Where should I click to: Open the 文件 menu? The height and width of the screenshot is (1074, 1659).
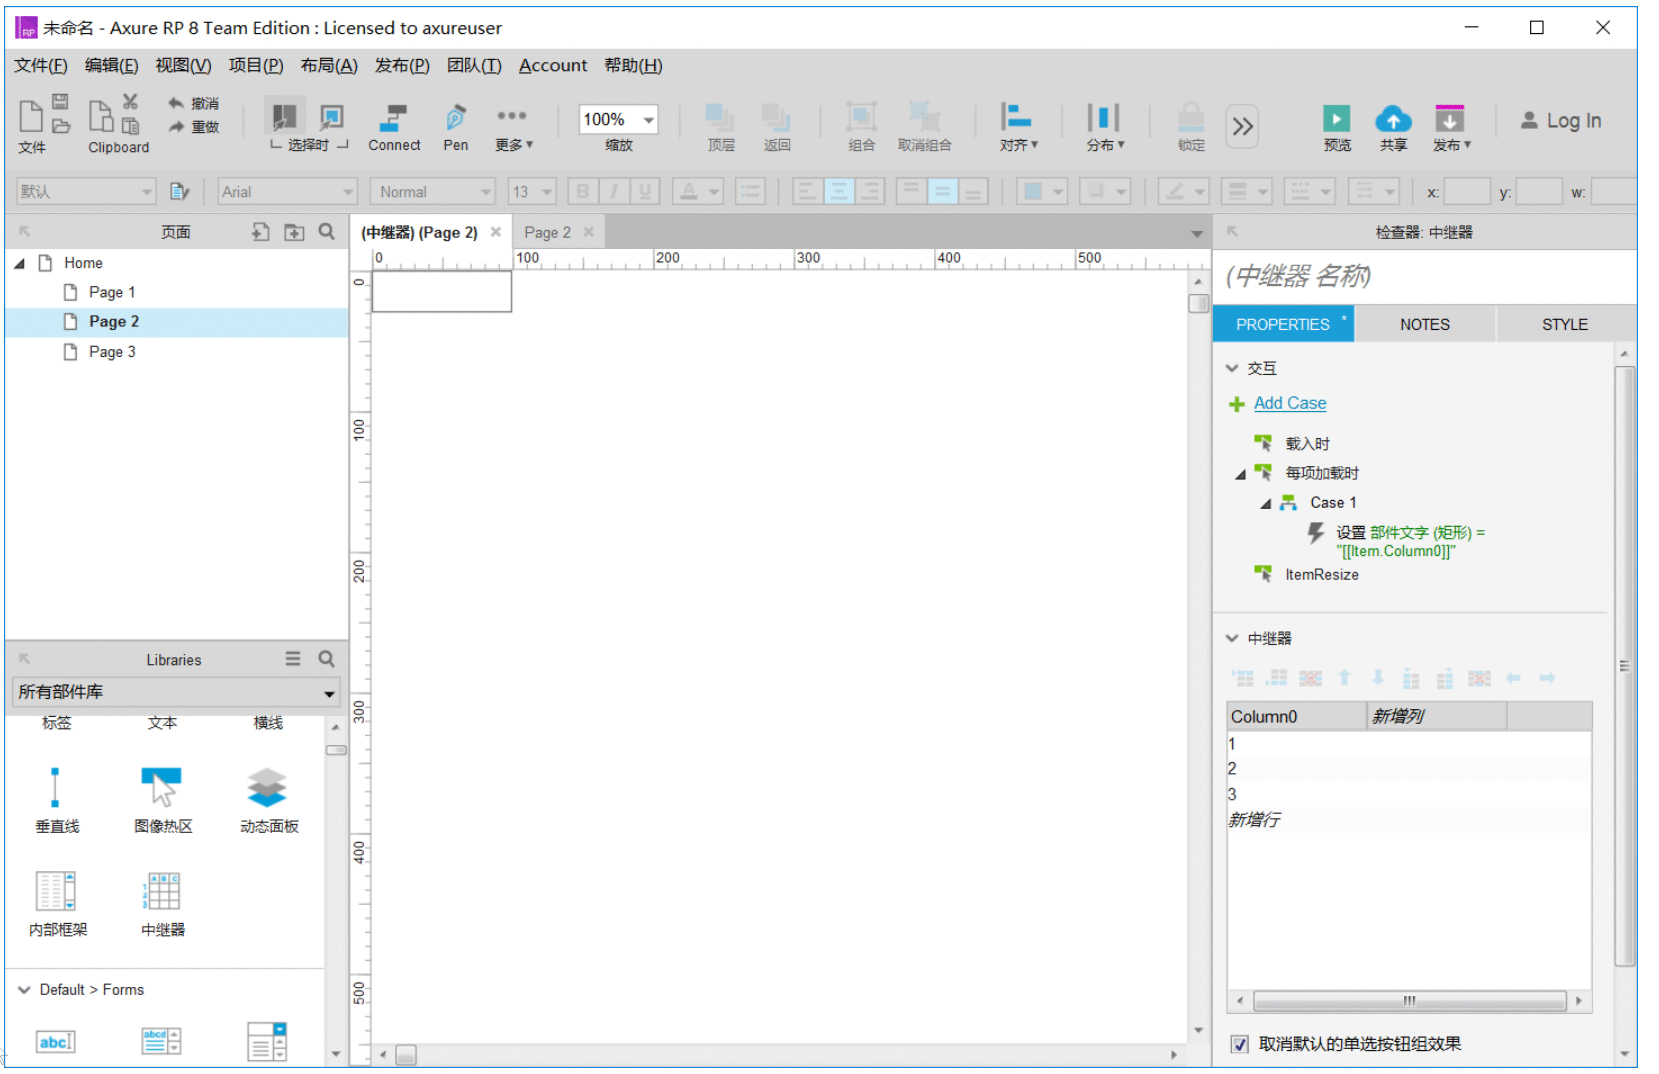40,65
